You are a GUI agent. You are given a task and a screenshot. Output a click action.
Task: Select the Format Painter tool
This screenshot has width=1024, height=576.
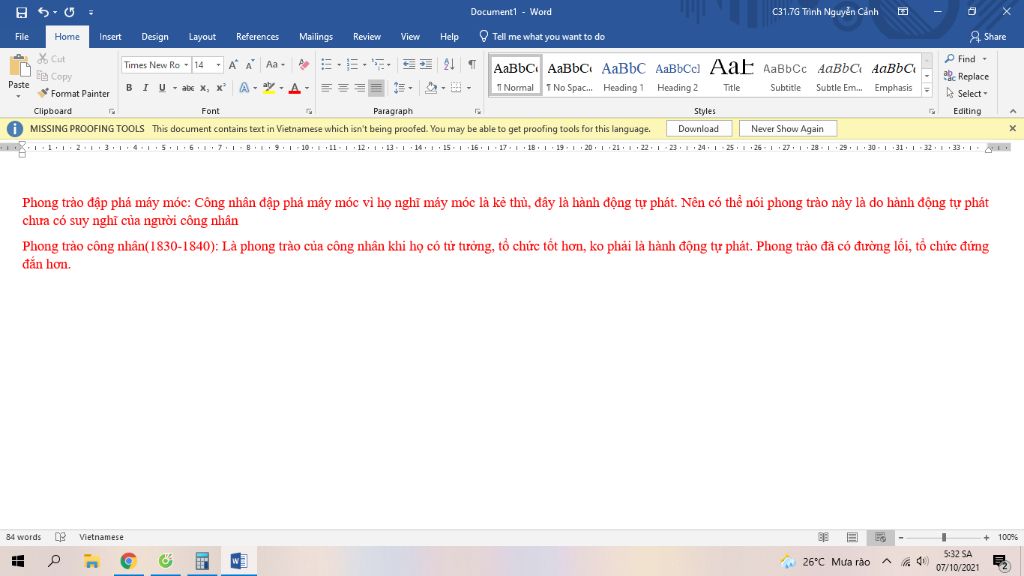point(74,93)
